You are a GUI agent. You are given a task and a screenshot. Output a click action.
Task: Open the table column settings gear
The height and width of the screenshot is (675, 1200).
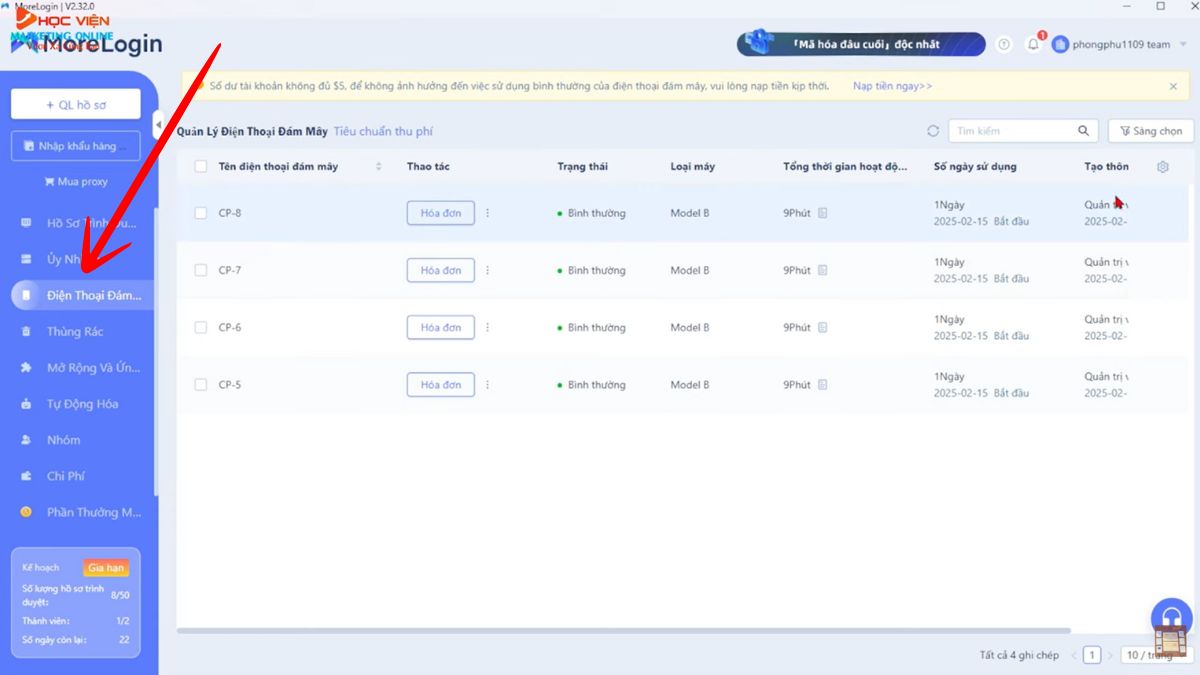pos(1163,167)
